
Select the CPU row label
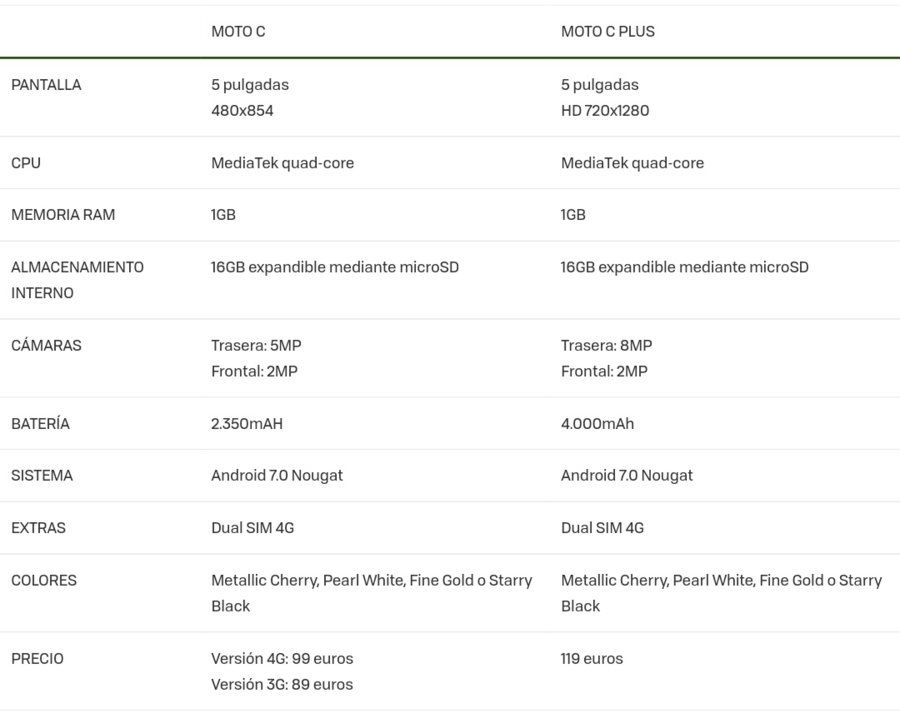(x=26, y=163)
